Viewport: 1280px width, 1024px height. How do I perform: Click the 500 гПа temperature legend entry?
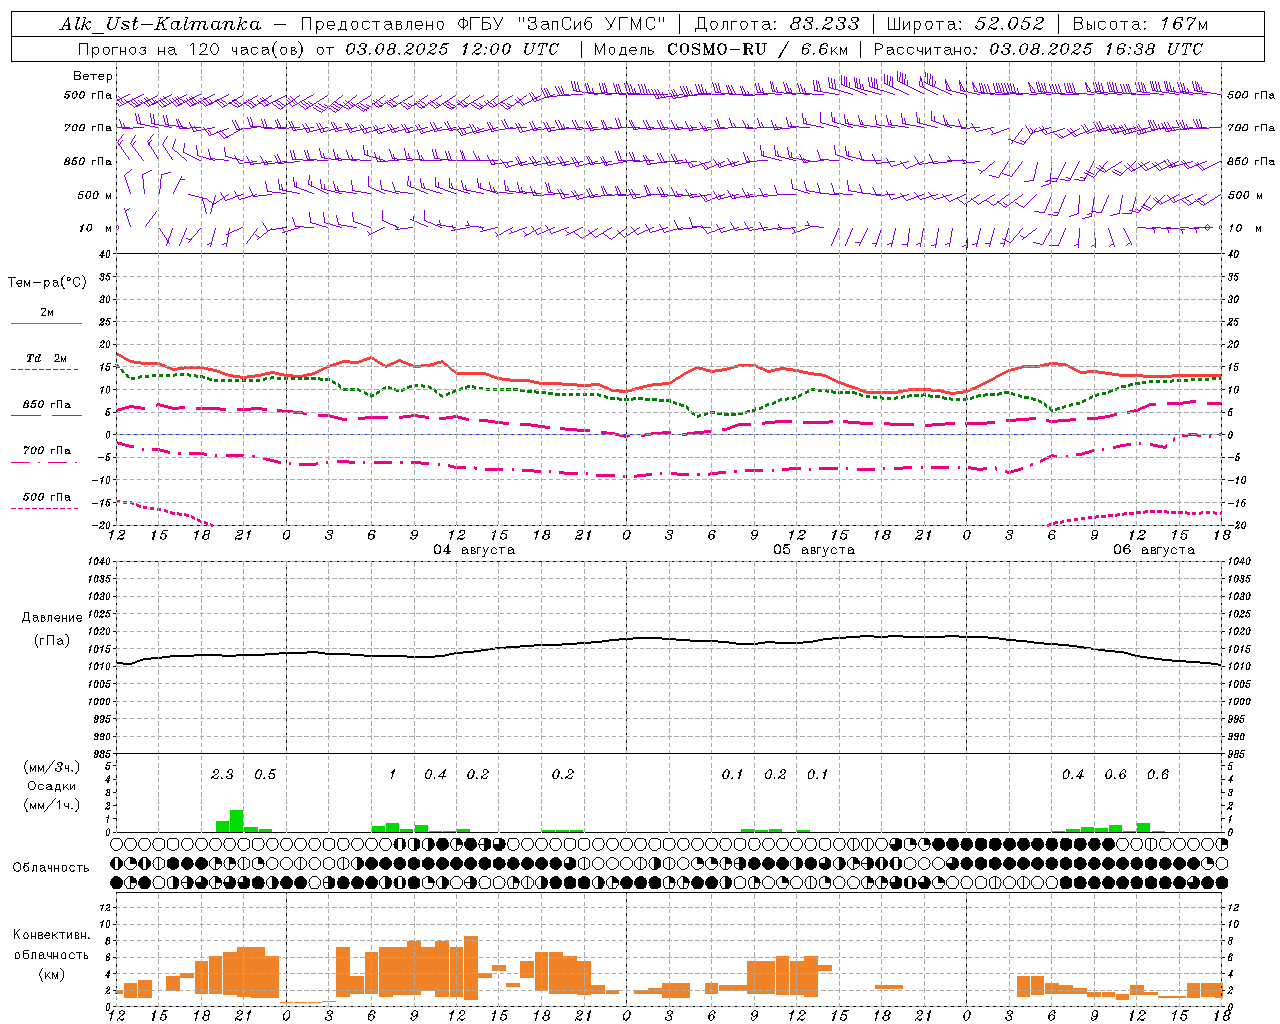coord(46,497)
